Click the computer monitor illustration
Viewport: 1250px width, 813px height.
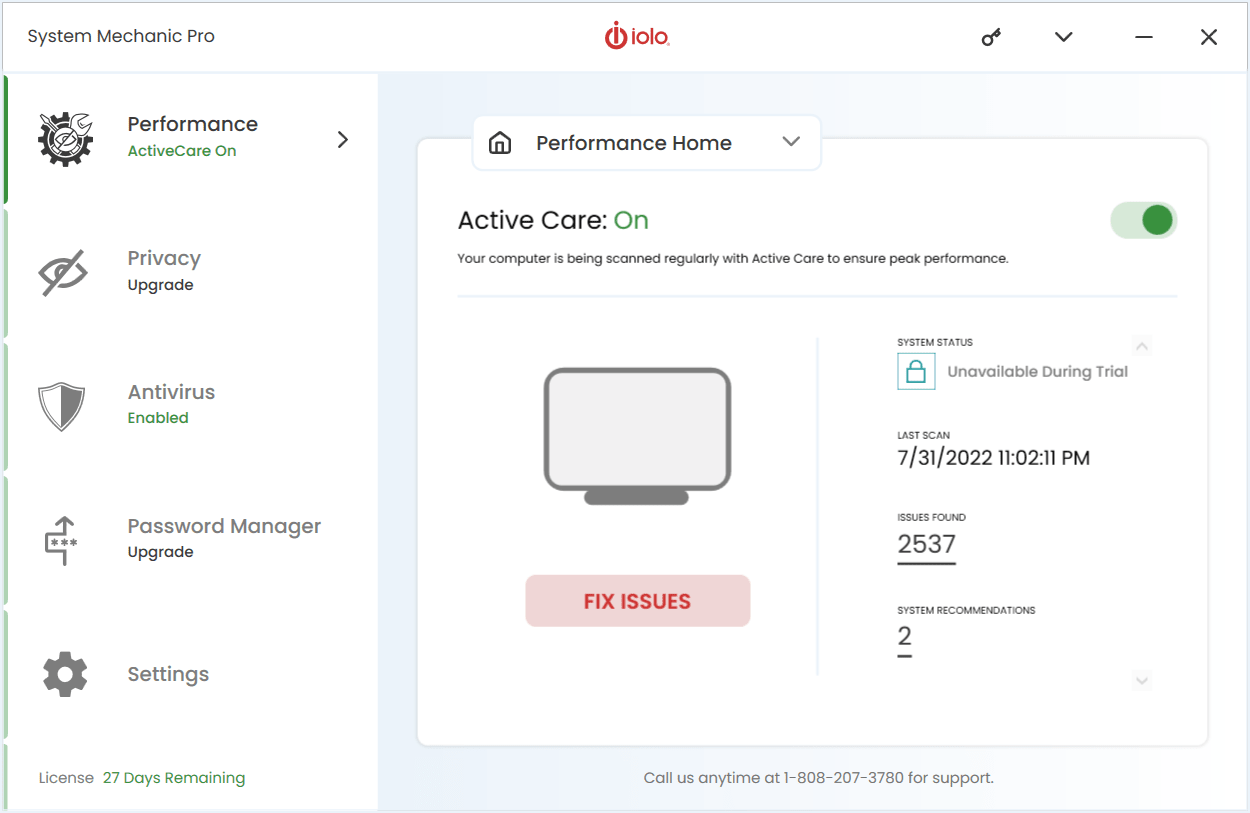(x=637, y=436)
